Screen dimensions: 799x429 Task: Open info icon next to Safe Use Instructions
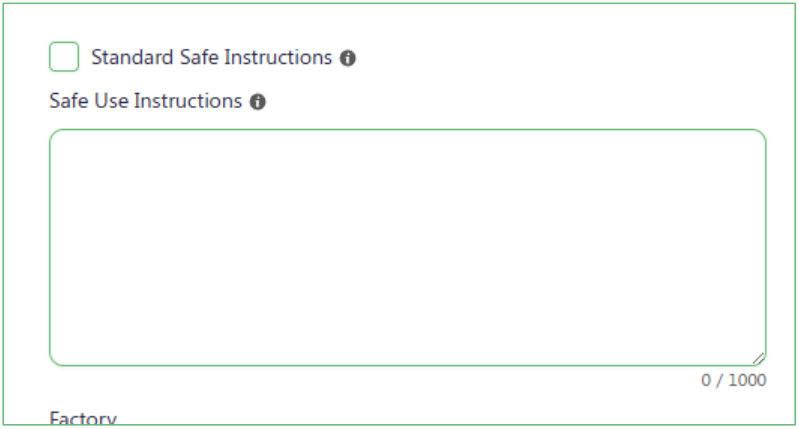click(258, 102)
